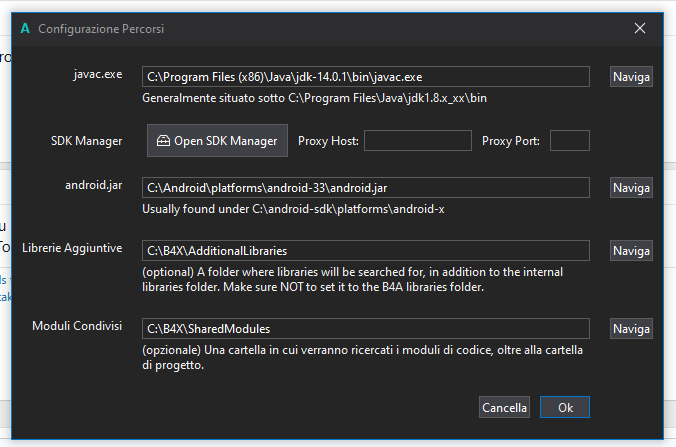Open SDK Manager
This screenshot has height=447, width=676.
218,141
